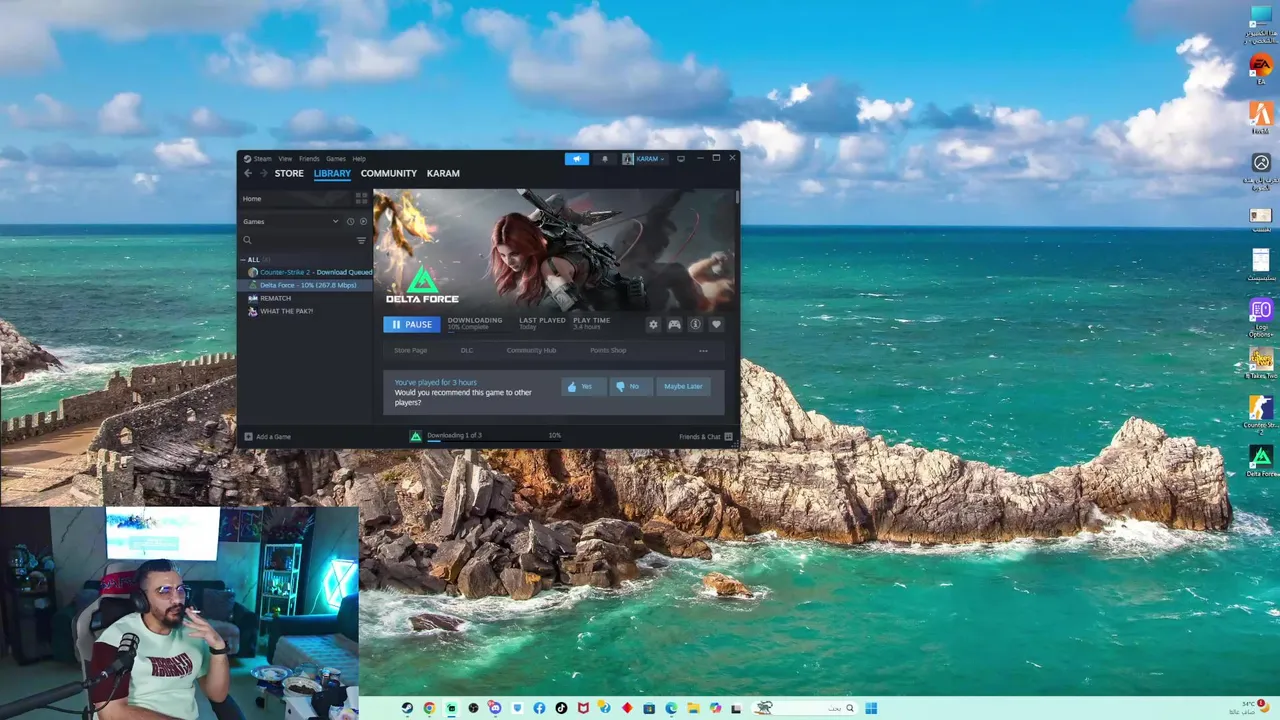
Task: Click the Windows Start button
Action: (871, 708)
